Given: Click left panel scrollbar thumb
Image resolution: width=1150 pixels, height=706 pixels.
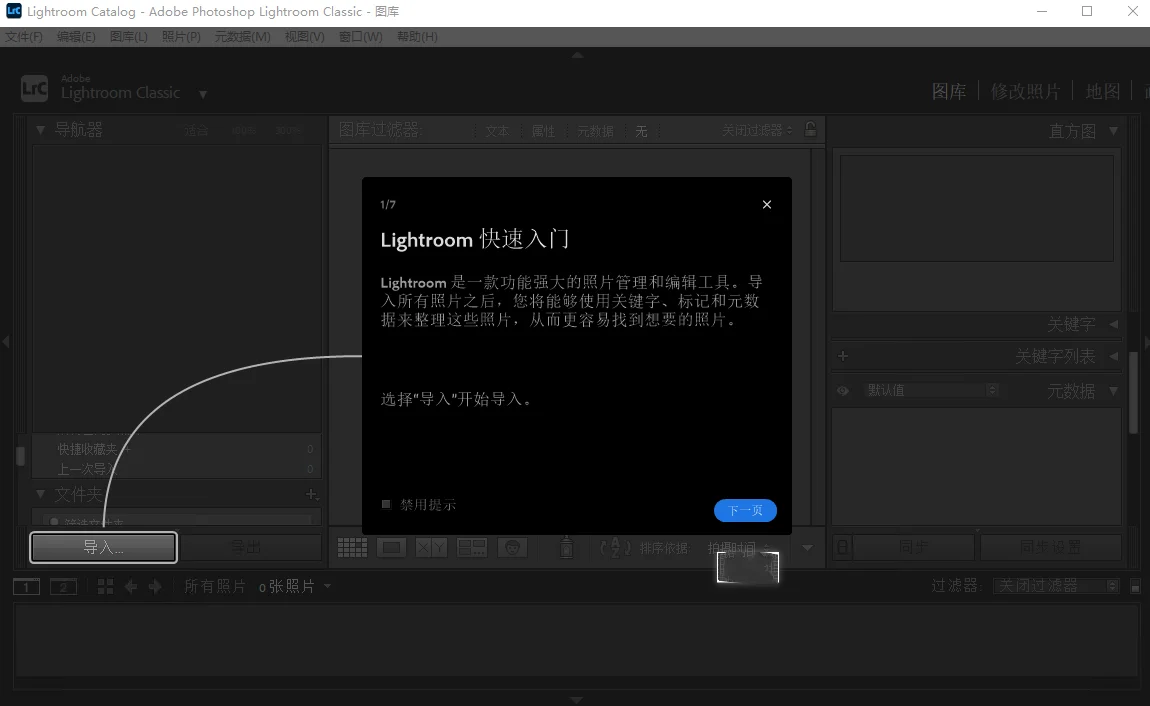Looking at the screenshot, I should (x=21, y=456).
